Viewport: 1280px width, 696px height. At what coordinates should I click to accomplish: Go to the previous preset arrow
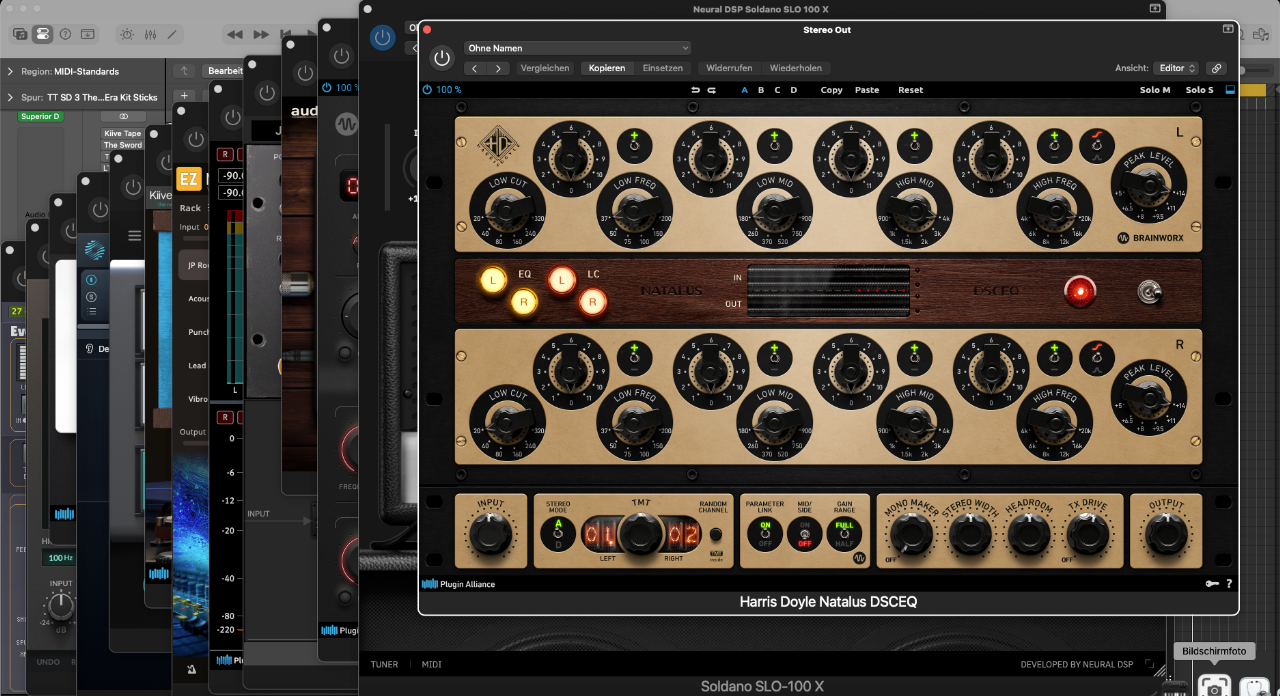point(475,68)
